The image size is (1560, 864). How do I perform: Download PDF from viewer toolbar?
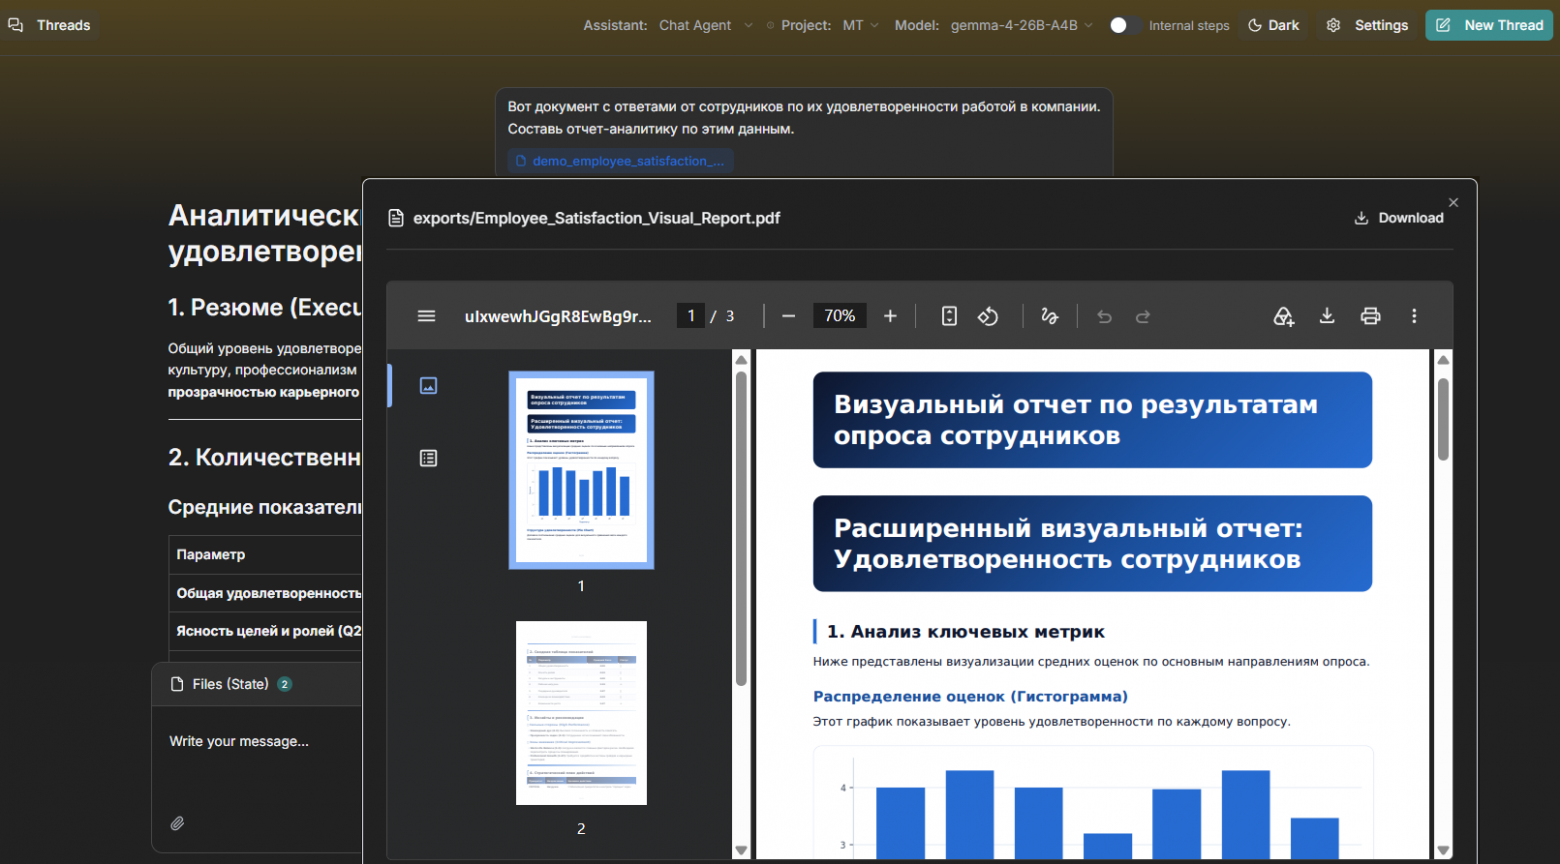click(x=1327, y=316)
